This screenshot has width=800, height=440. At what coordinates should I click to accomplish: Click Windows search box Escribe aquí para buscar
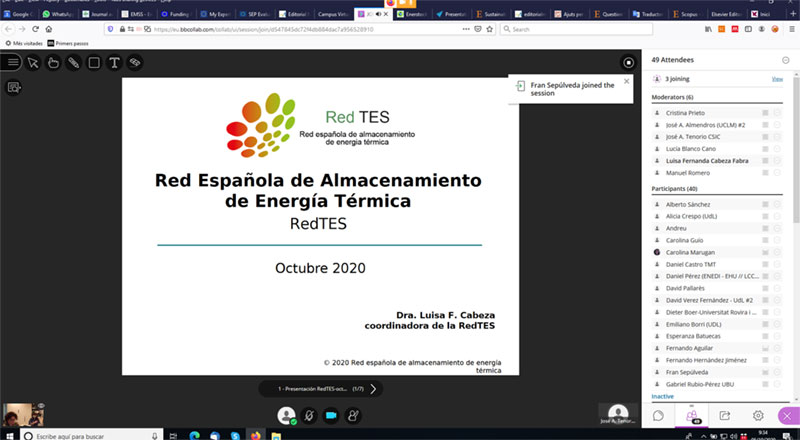[92, 435]
